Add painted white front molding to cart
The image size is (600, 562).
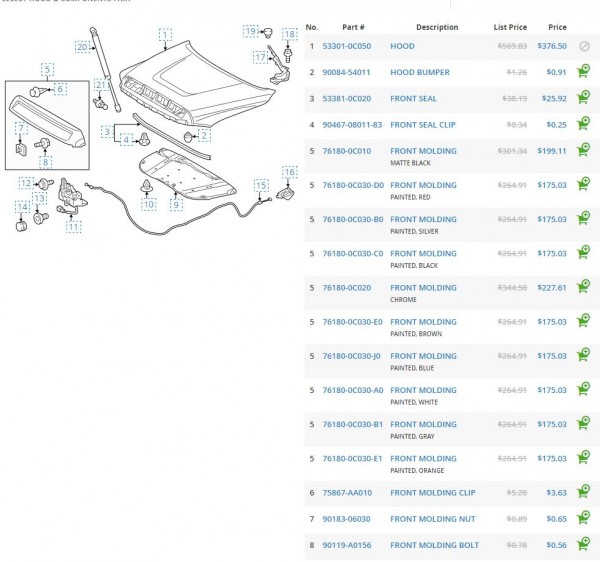coord(583,389)
